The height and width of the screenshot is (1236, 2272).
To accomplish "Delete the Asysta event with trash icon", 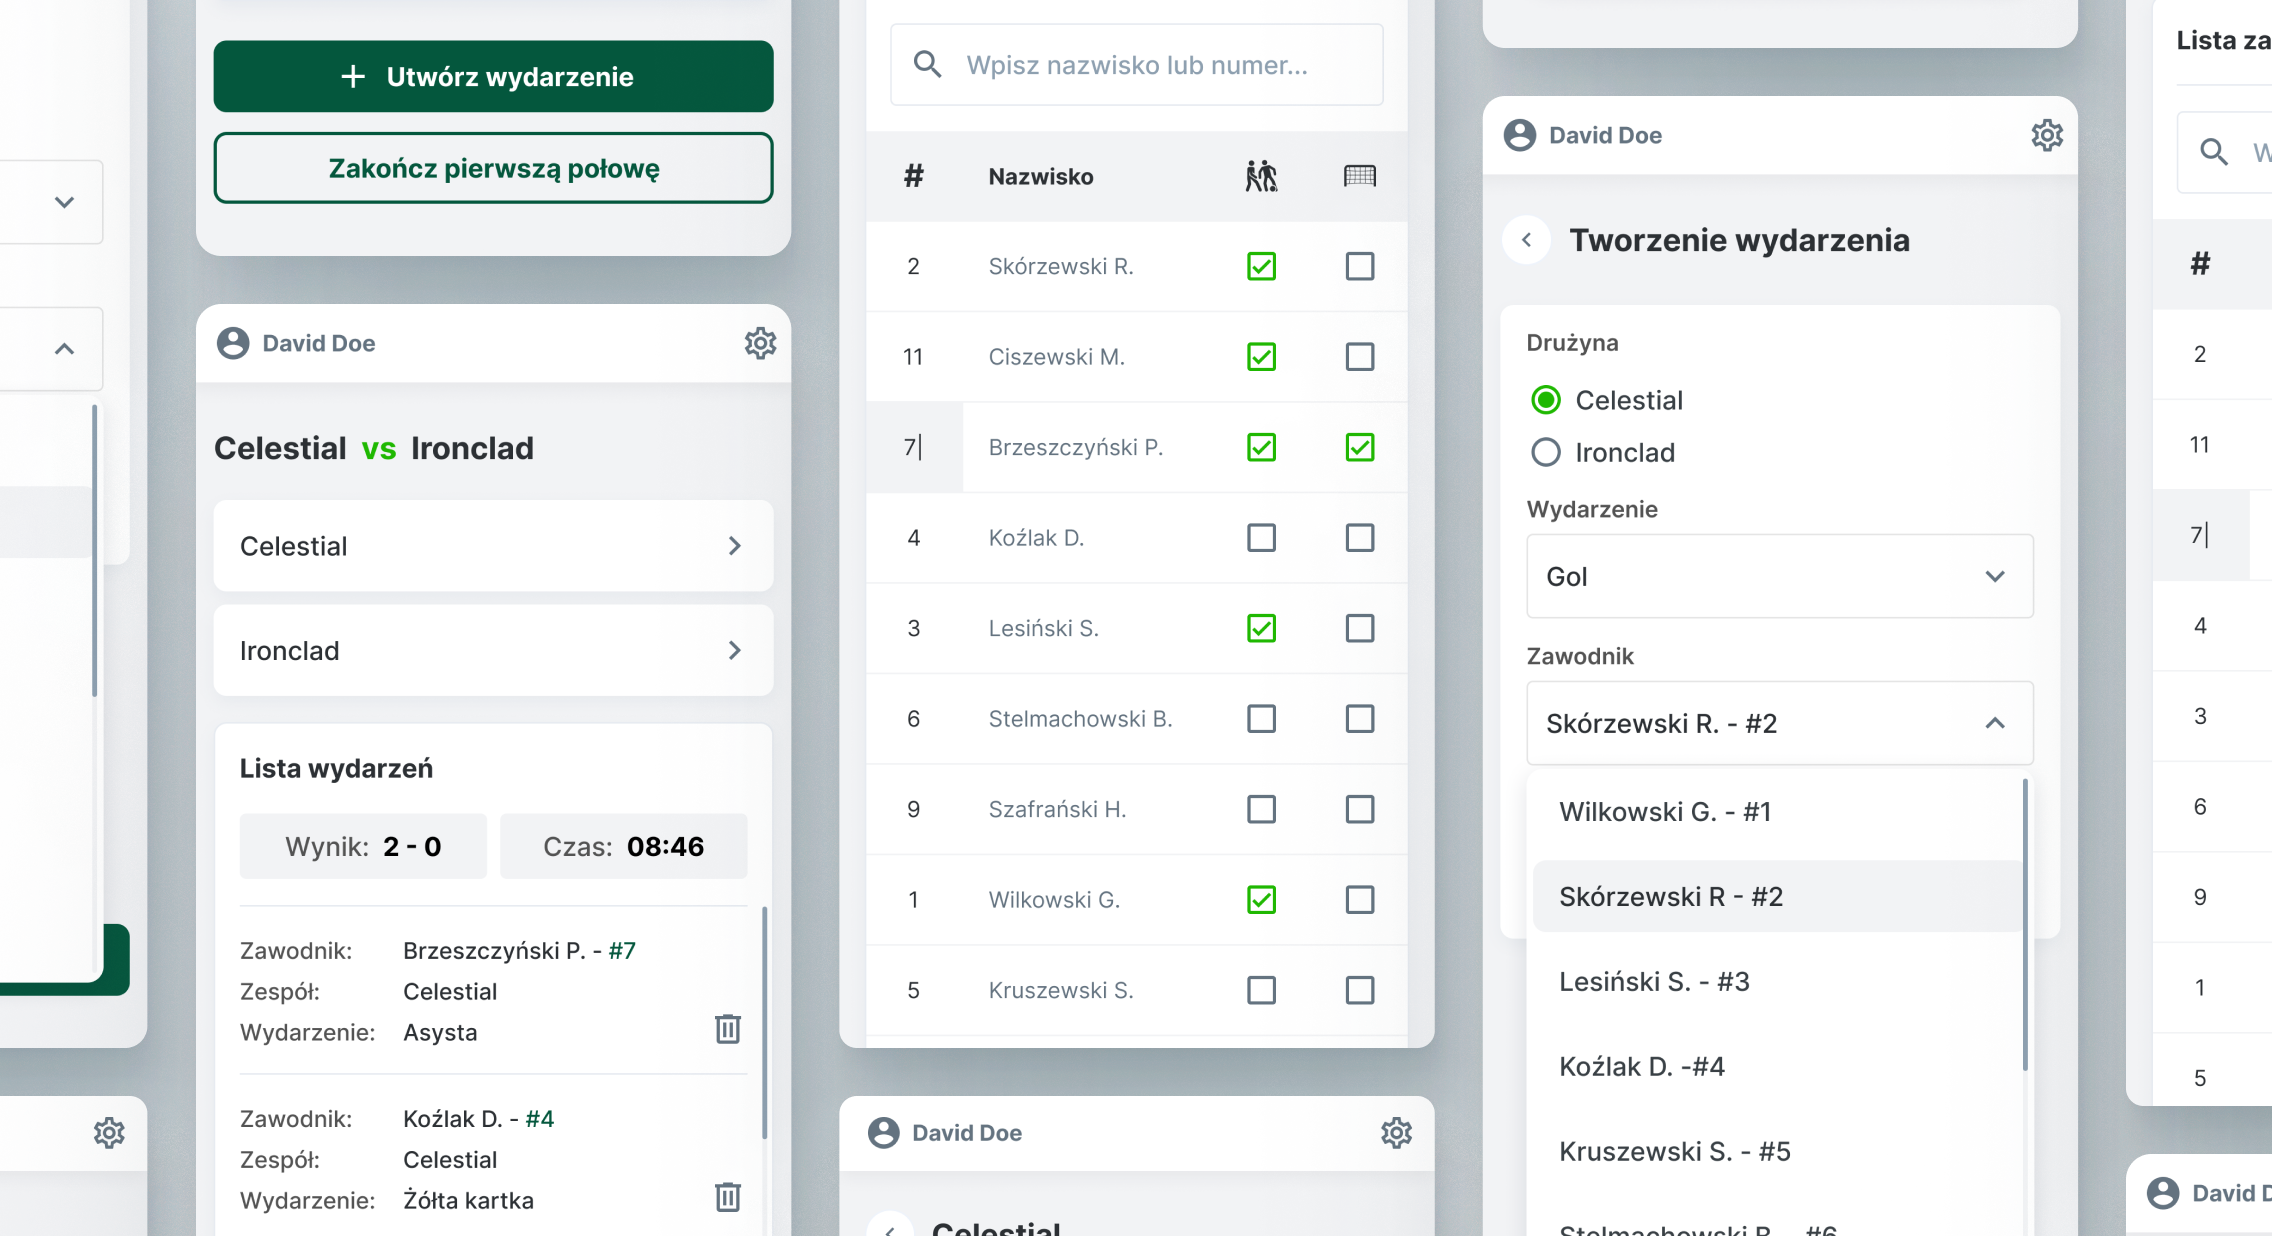I will [x=728, y=1030].
